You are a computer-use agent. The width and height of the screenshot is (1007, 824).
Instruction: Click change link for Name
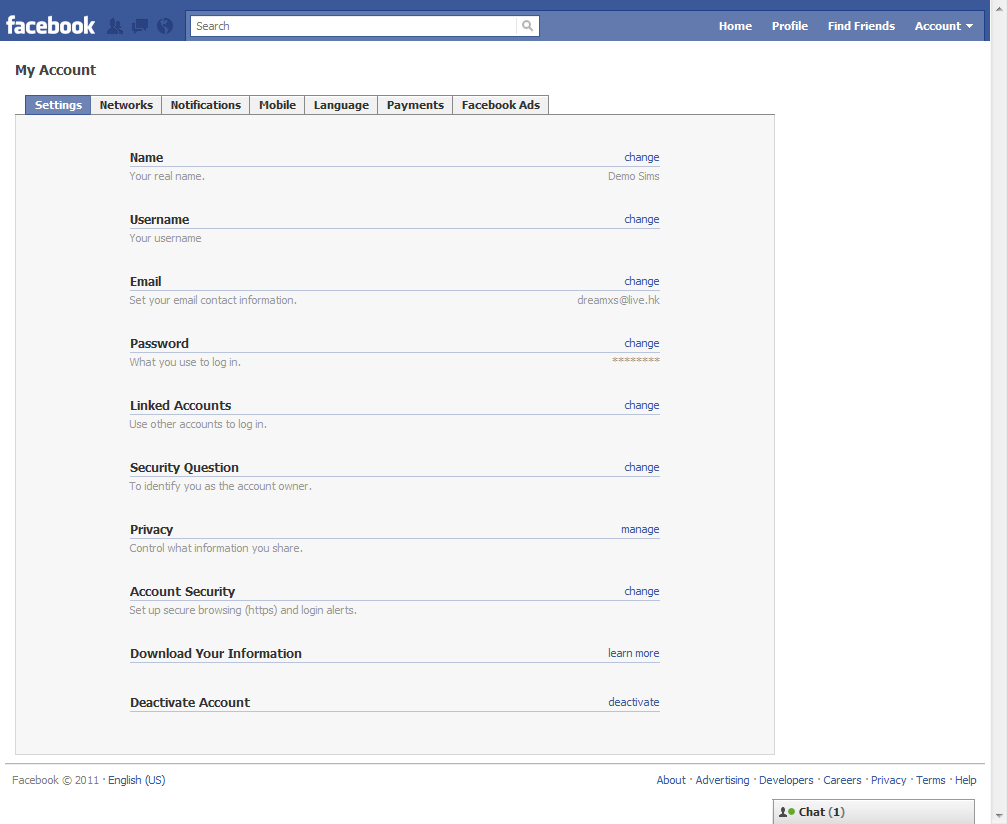pos(642,157)
